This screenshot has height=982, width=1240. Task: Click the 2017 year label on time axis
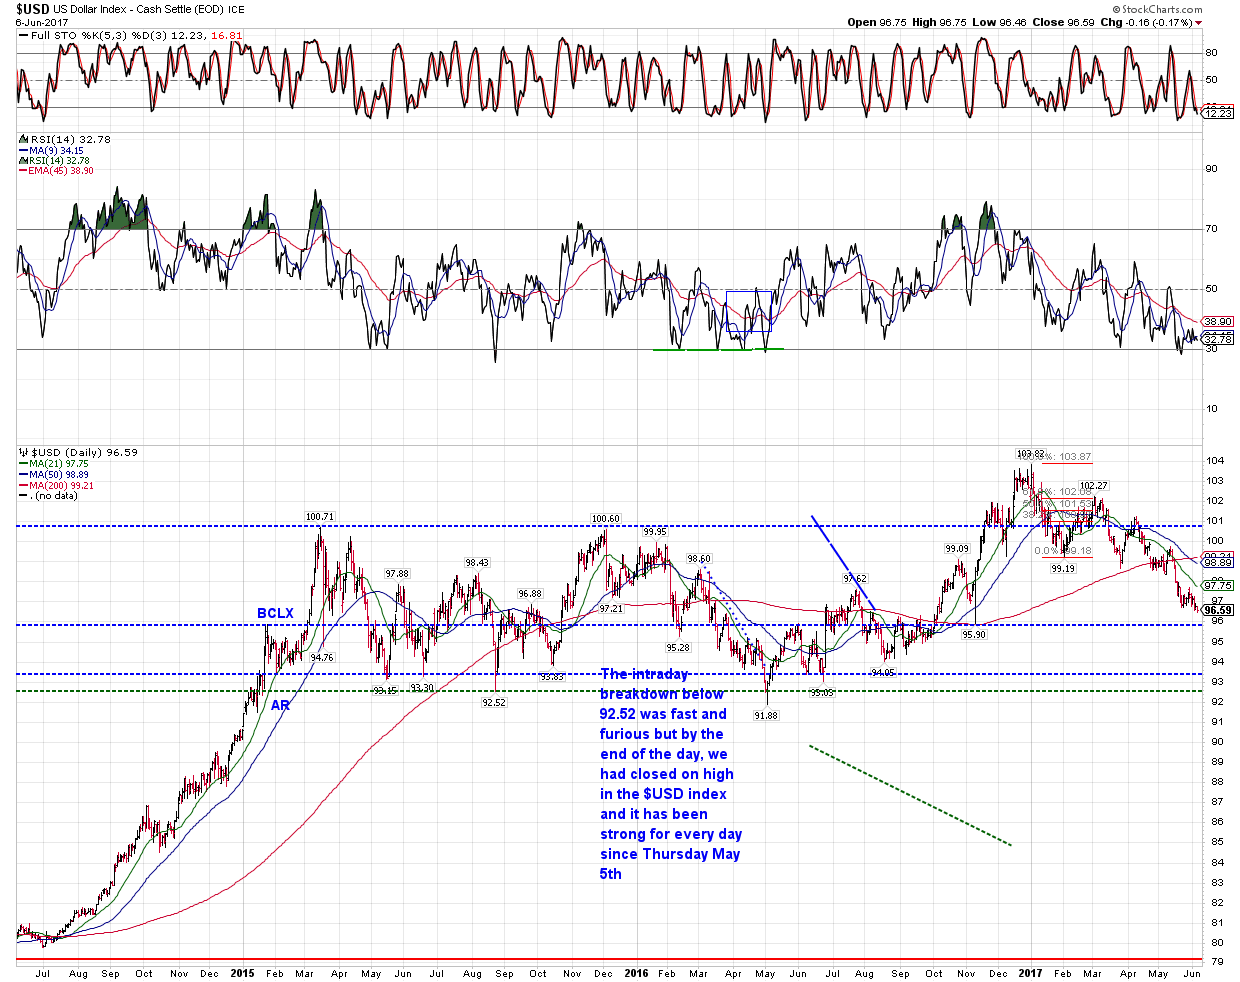[x=1031, y=973]
